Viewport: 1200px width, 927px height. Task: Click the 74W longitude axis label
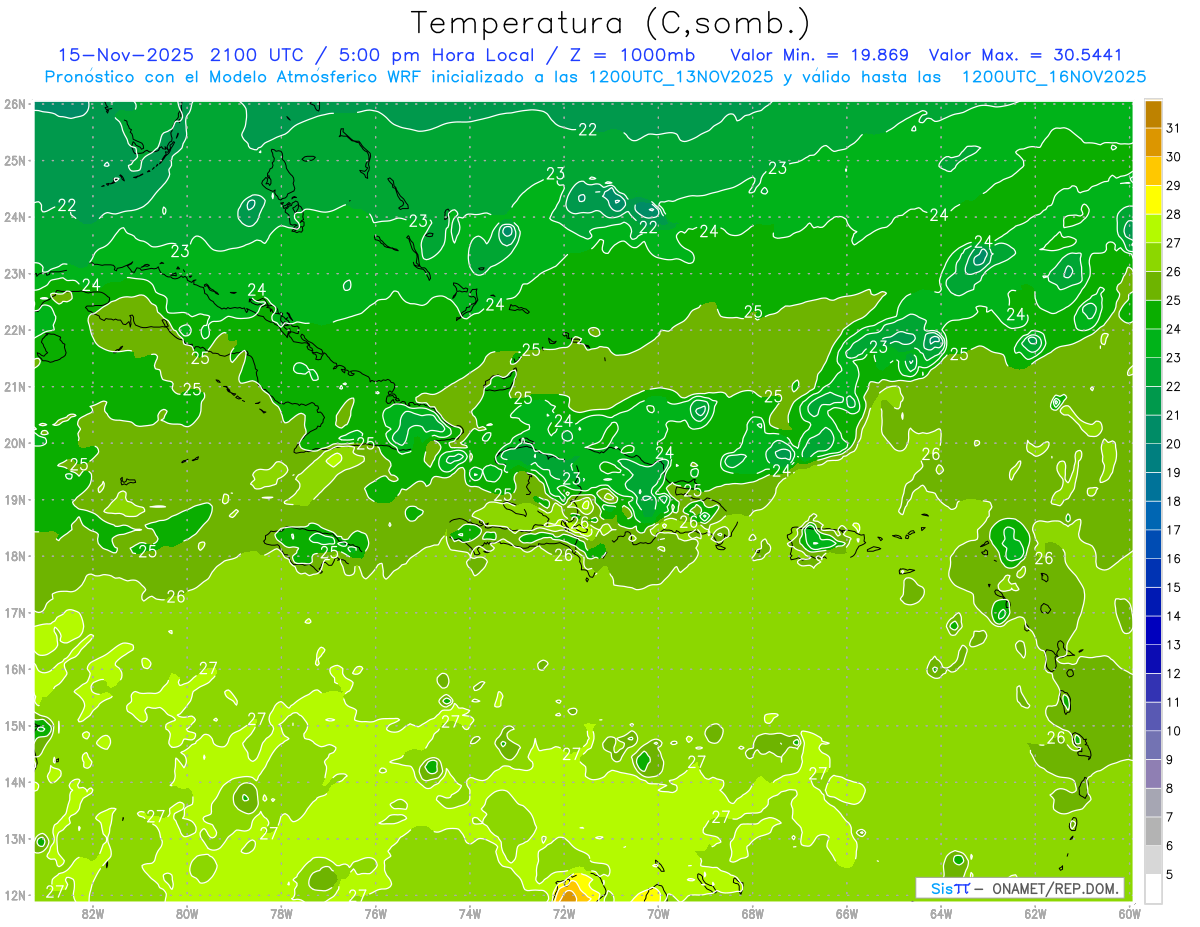tap(470, 913)
